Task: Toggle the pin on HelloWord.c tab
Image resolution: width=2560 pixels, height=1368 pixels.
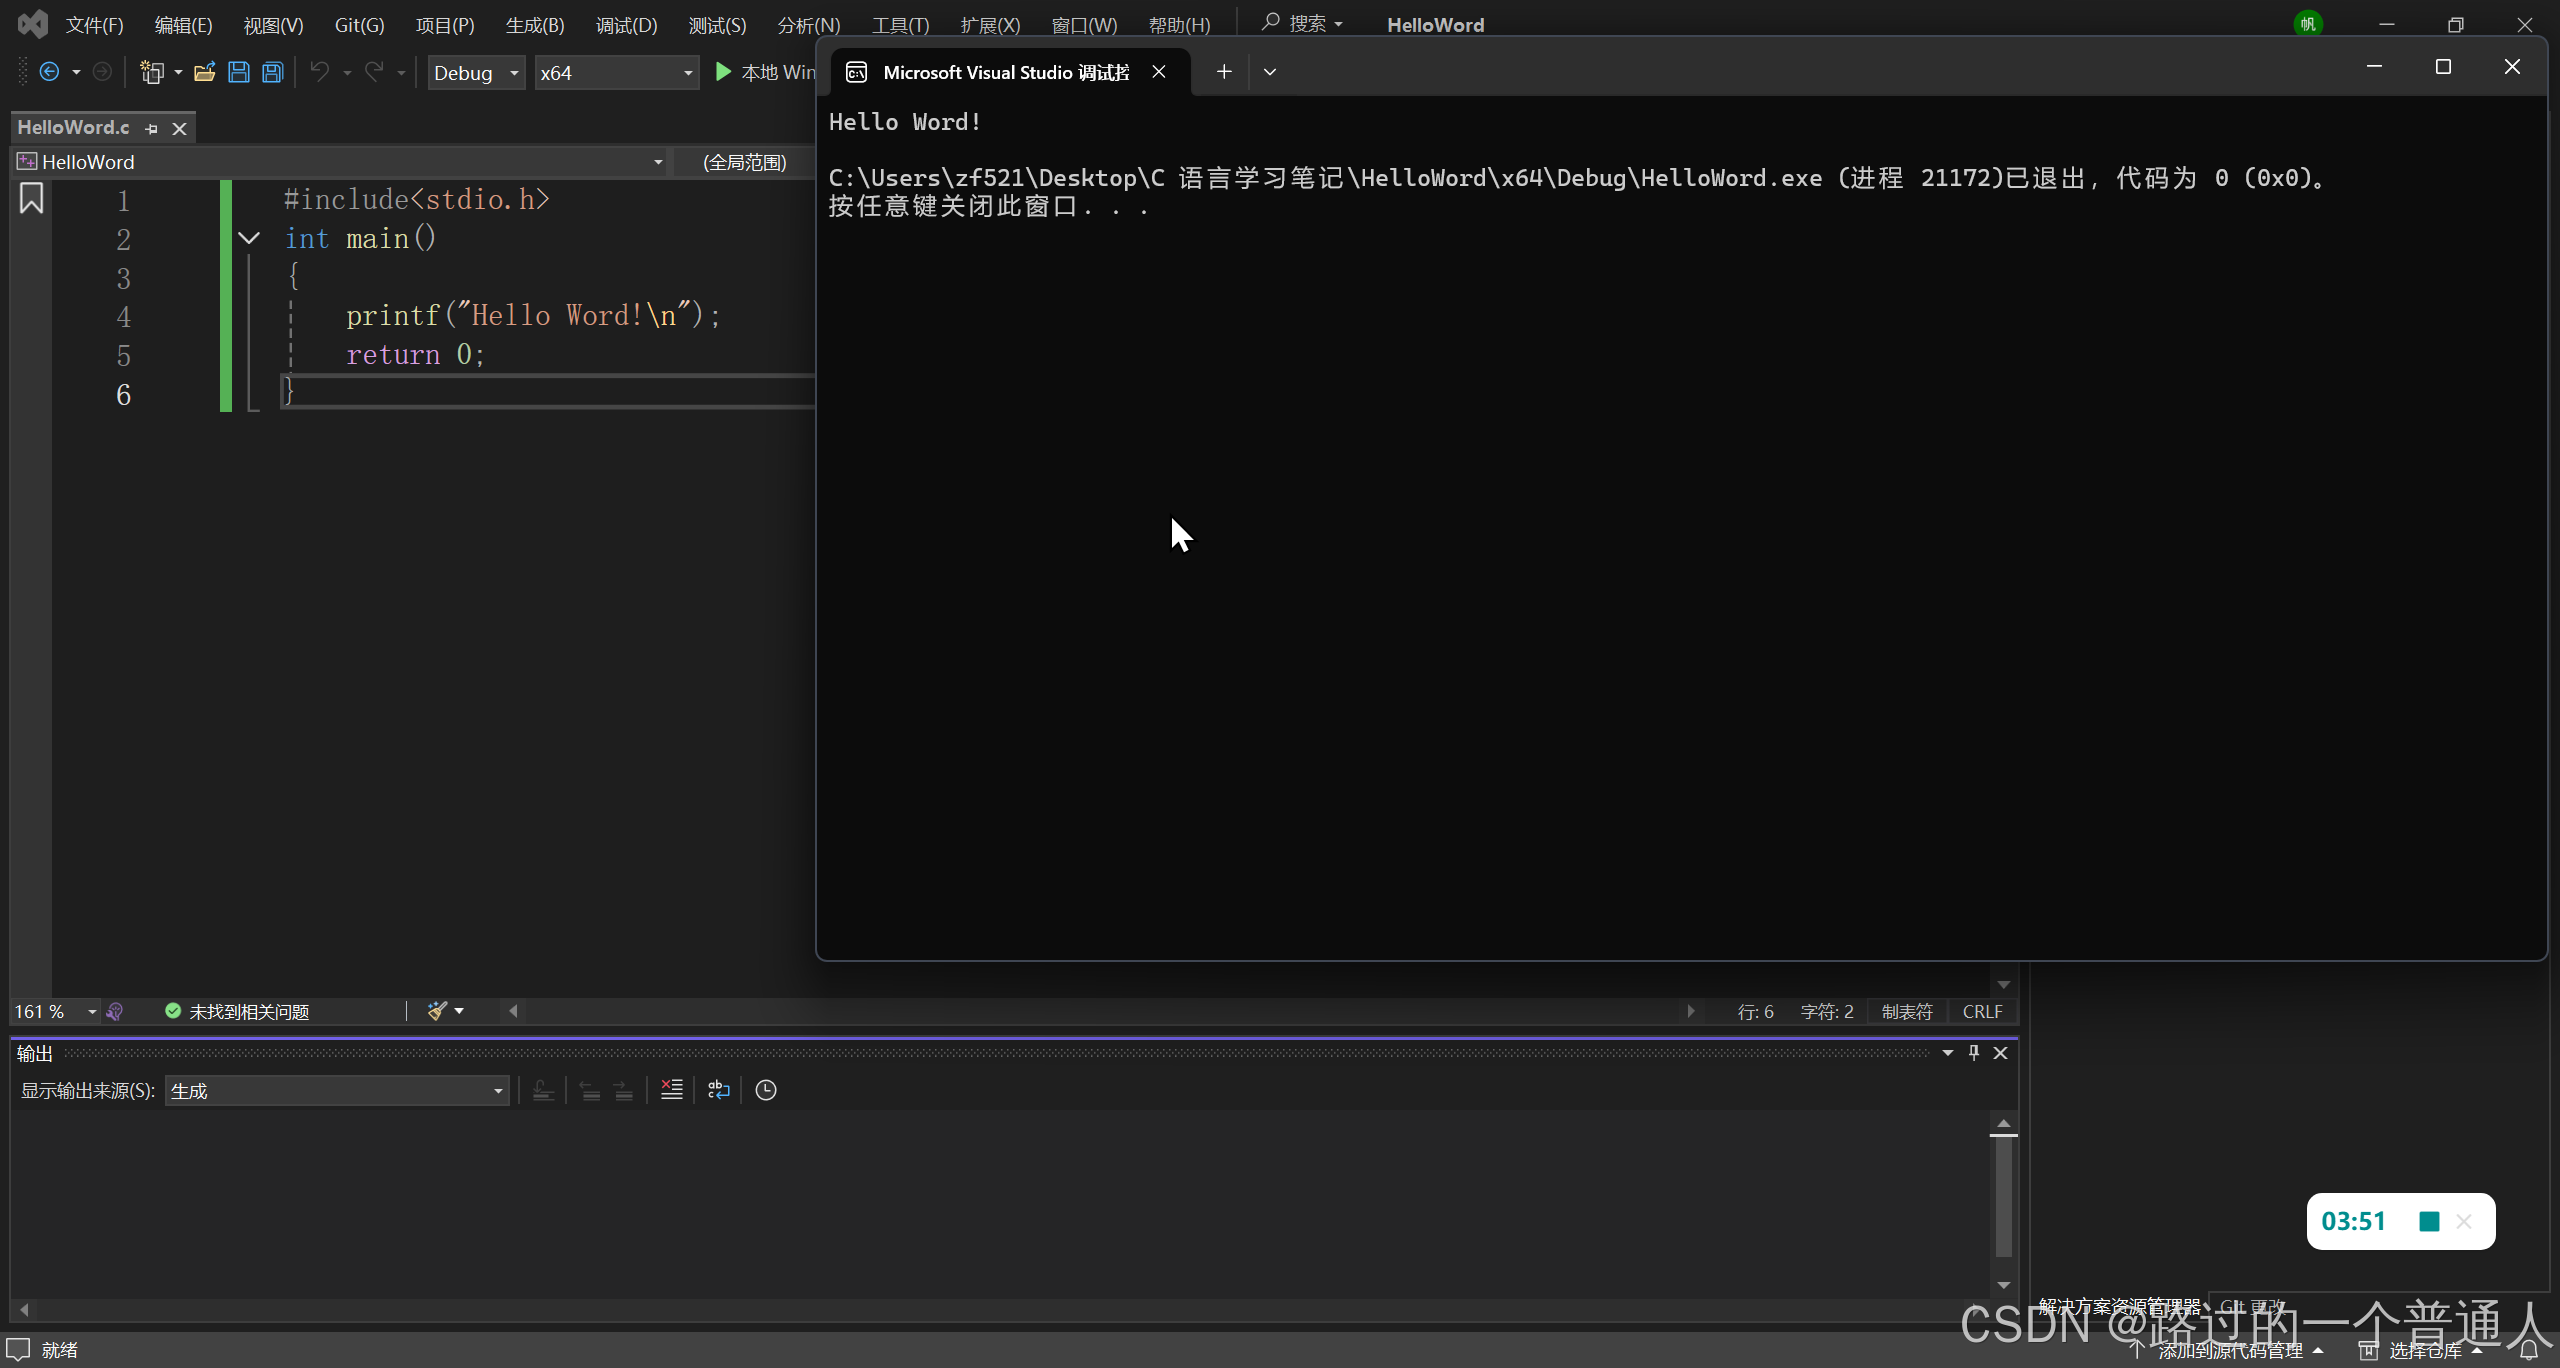Action: pyautogui.click(x=152, y=128)
